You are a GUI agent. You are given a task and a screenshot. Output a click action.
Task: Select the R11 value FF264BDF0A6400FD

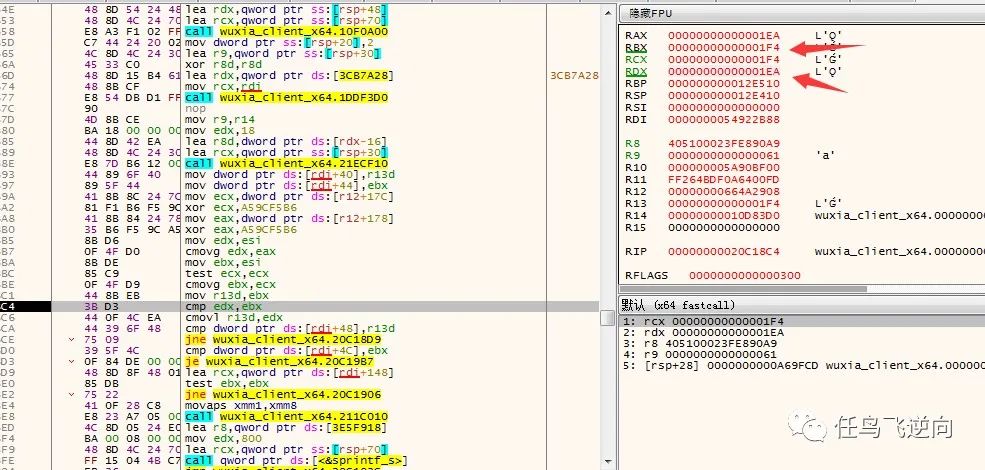724,180
